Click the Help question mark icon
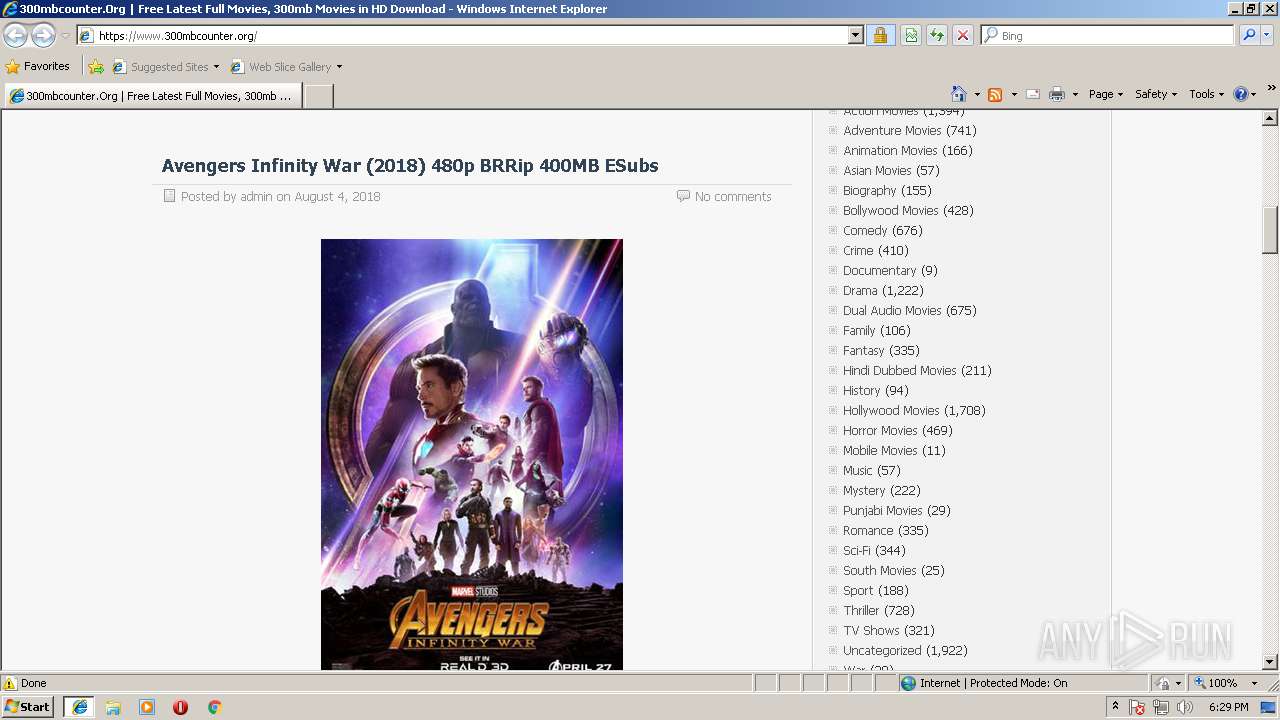Image resolution: width=1280 pixels, height=720 pixels. [x=1241, y=94]
